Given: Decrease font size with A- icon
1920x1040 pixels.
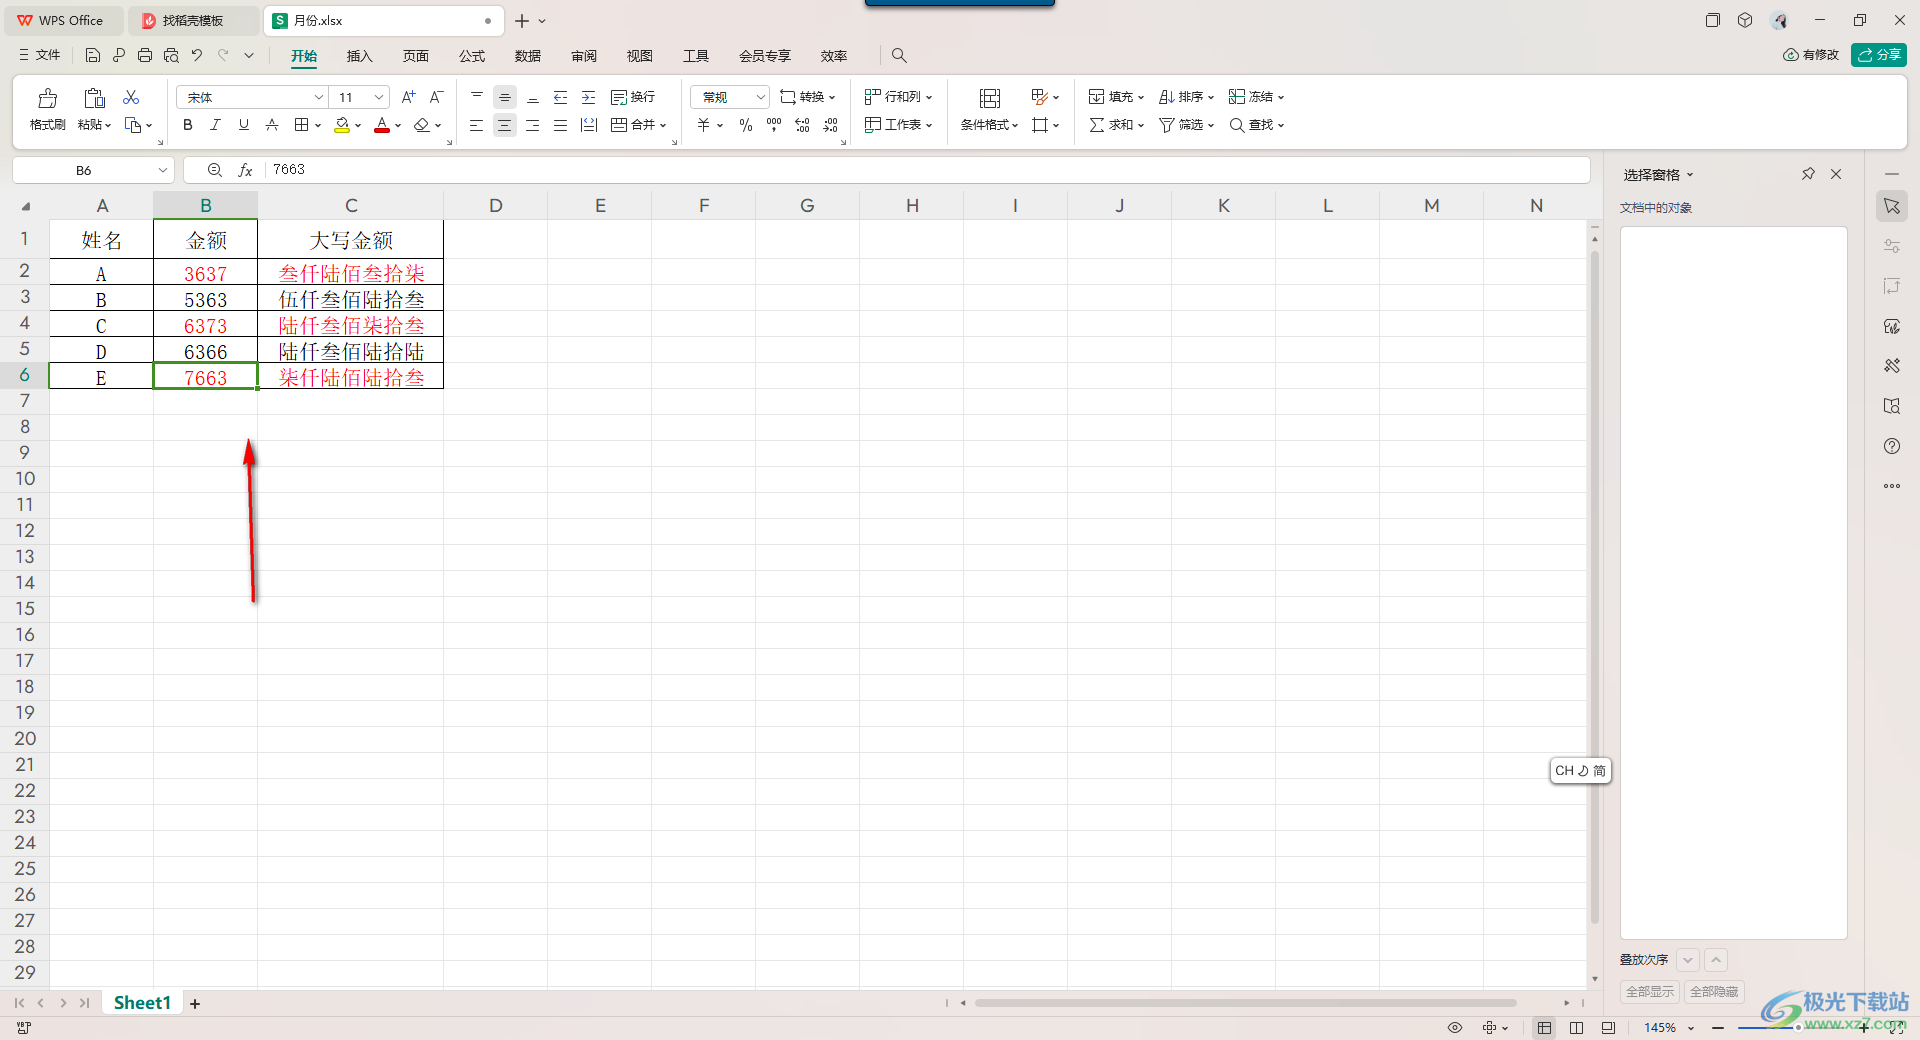Looking at the screenshot, I should tap(436, 97).
